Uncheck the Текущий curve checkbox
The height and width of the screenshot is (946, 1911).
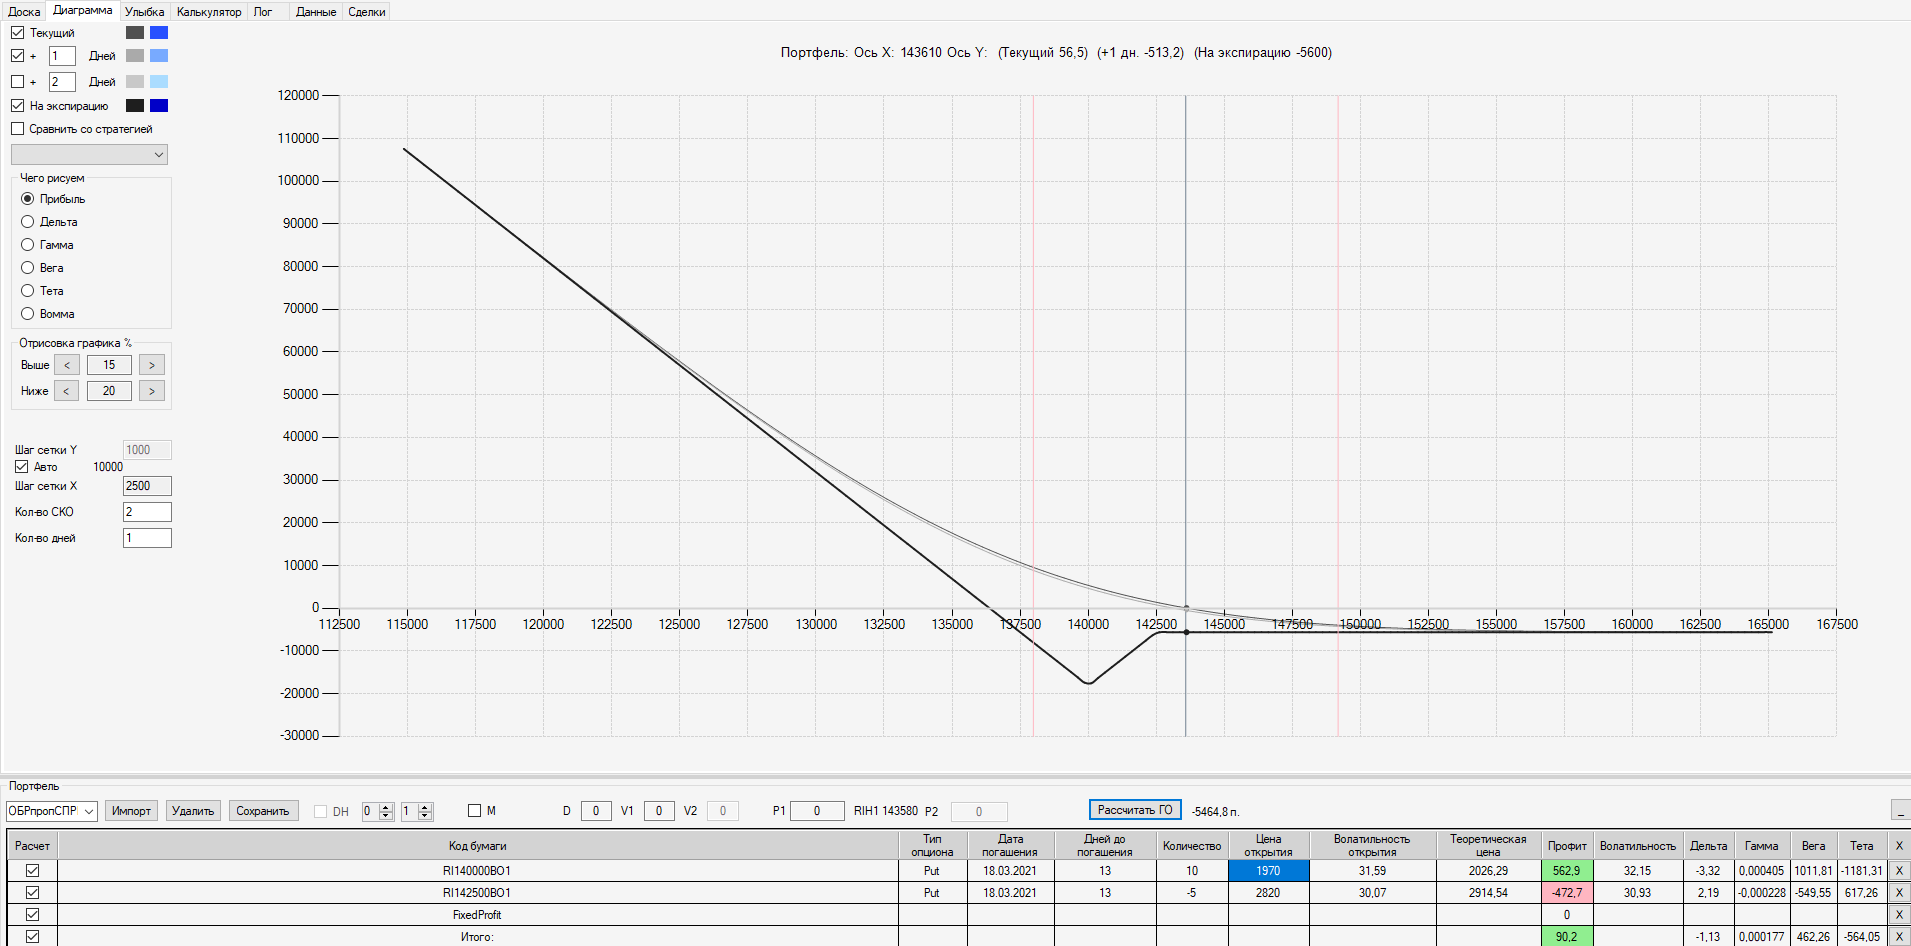point(18,33)
